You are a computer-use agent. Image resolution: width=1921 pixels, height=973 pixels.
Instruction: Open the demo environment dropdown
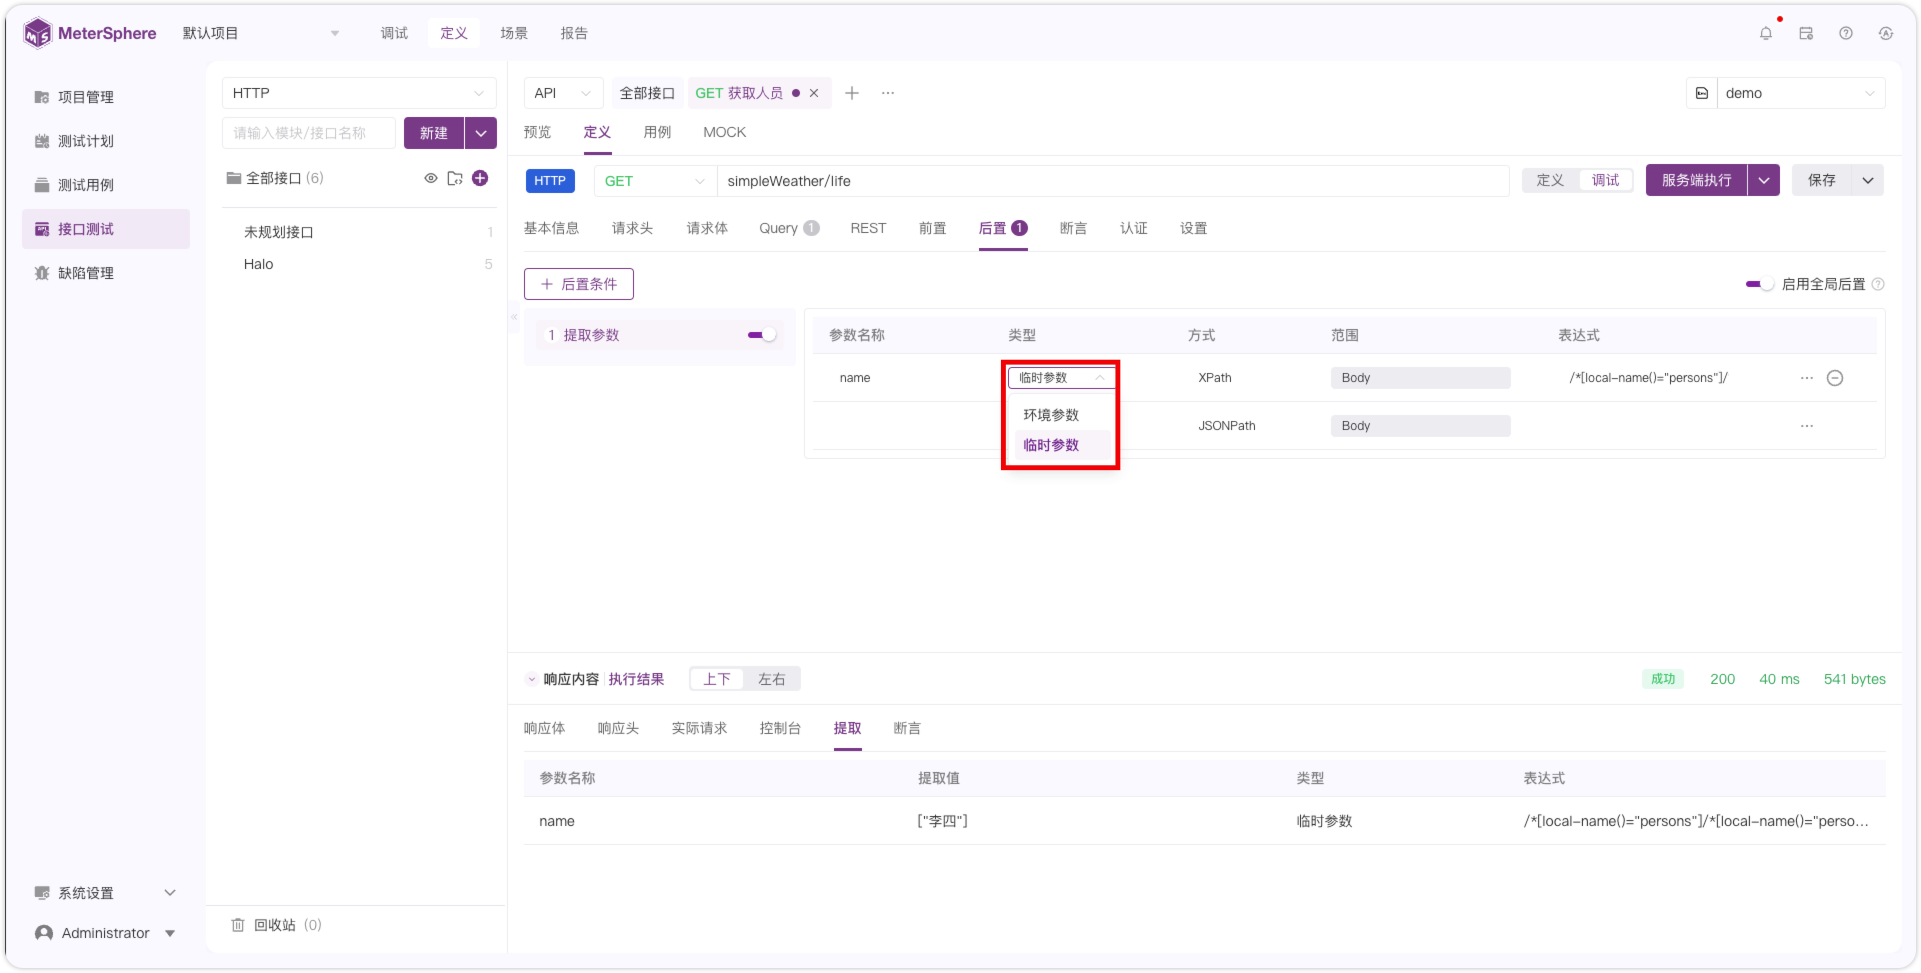point(1801,93)
